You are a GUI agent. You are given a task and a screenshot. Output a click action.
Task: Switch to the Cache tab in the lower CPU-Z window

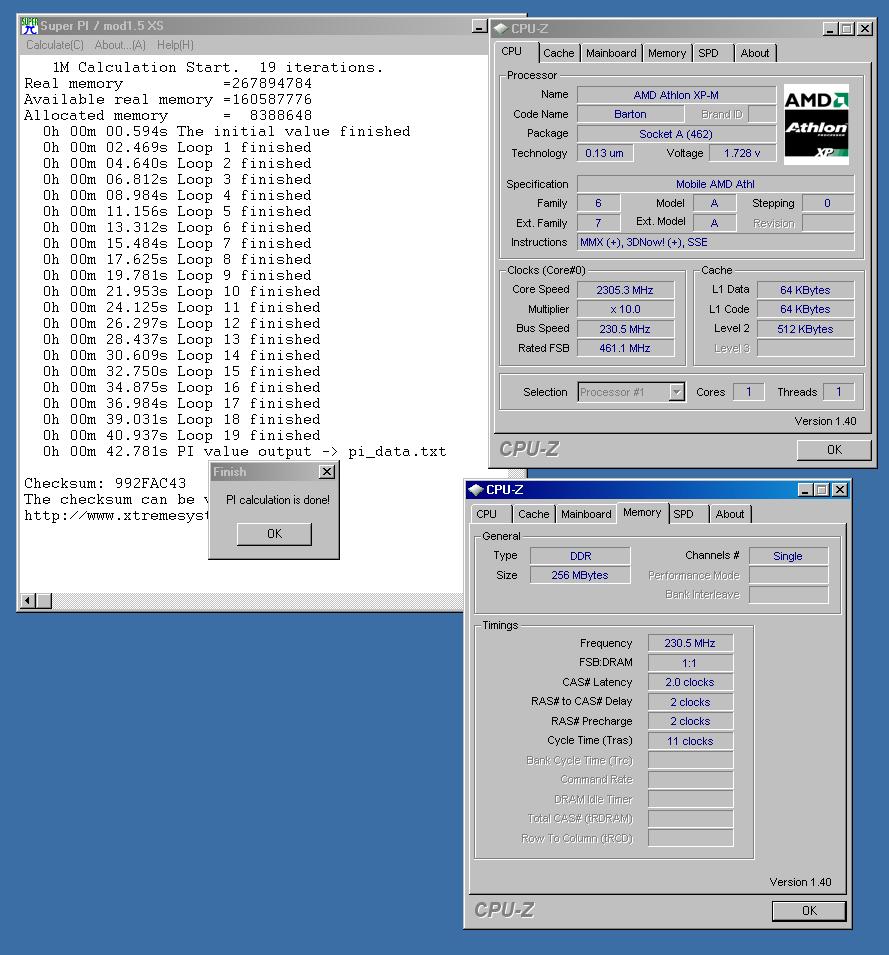(533, 514)
